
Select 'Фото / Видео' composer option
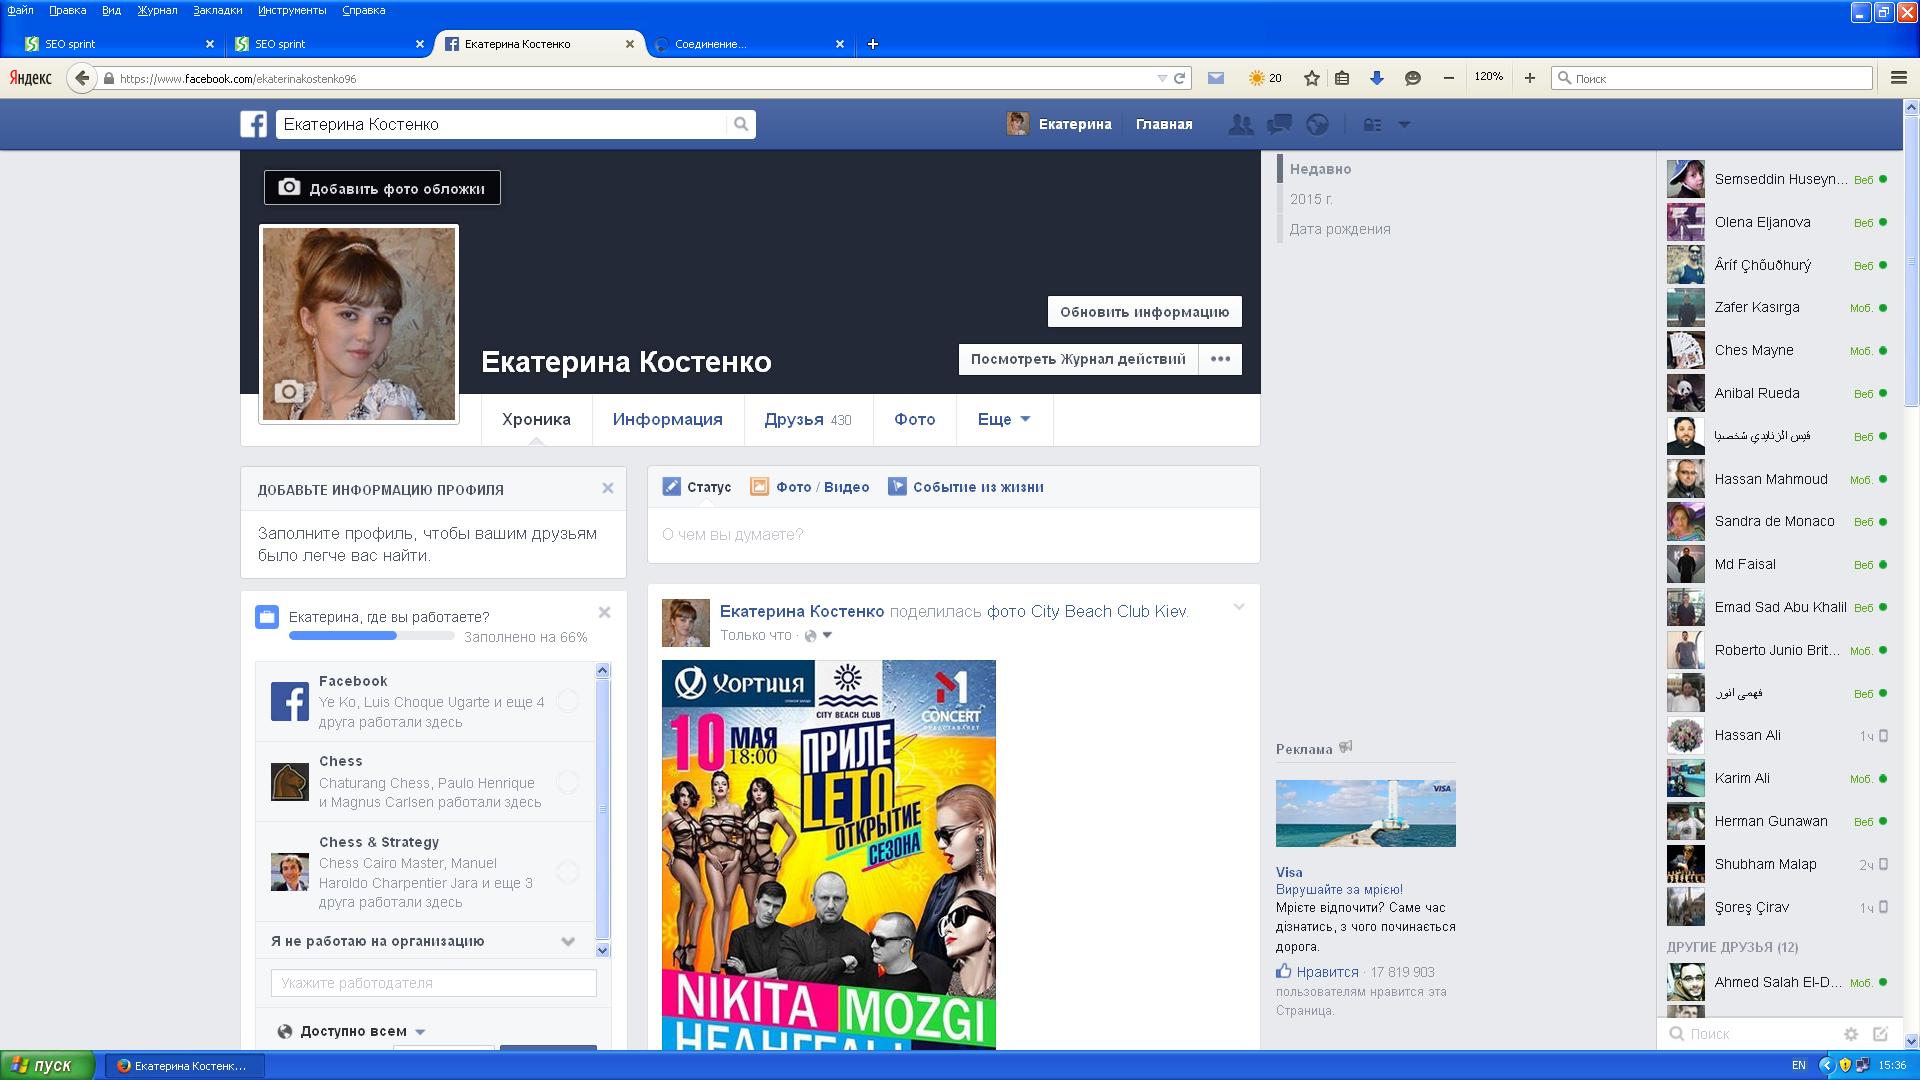point(810,487)
